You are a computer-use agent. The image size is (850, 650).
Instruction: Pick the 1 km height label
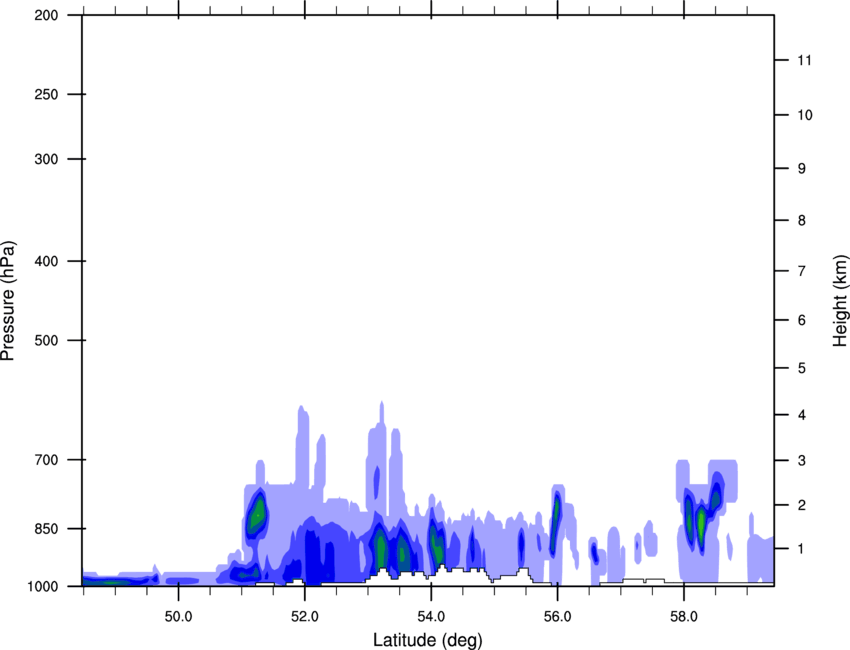coord(802,549)
